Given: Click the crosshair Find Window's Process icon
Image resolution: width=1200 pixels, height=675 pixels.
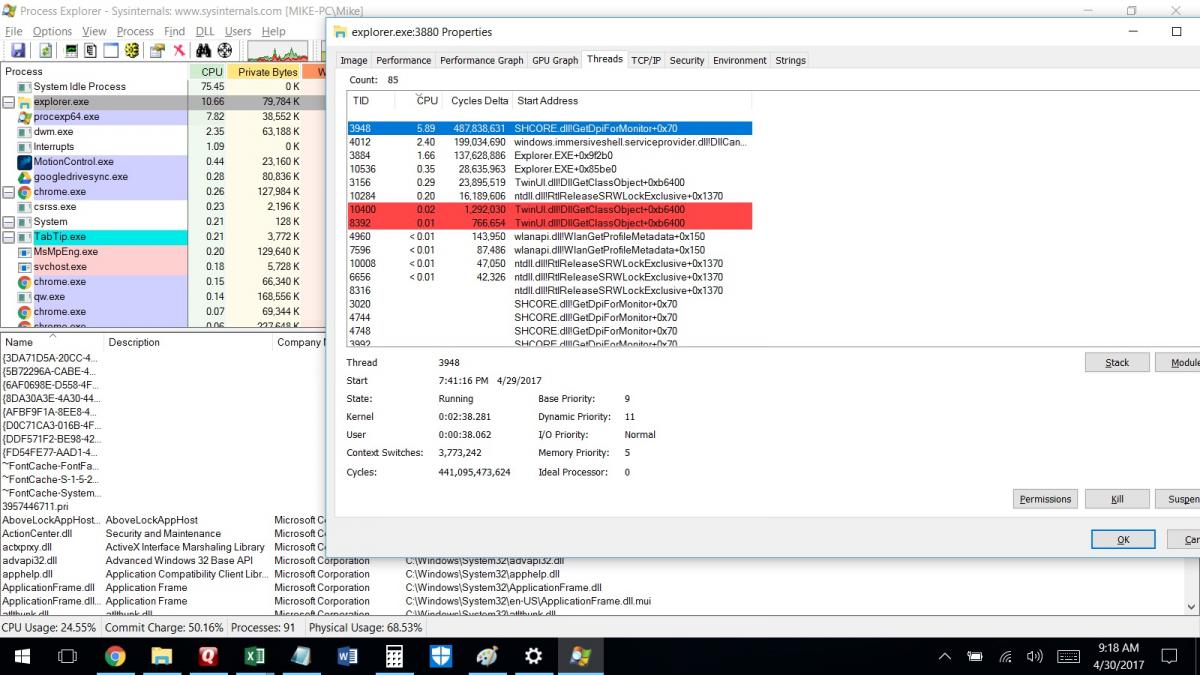Looking at the screenshot, I should (225, 51).
